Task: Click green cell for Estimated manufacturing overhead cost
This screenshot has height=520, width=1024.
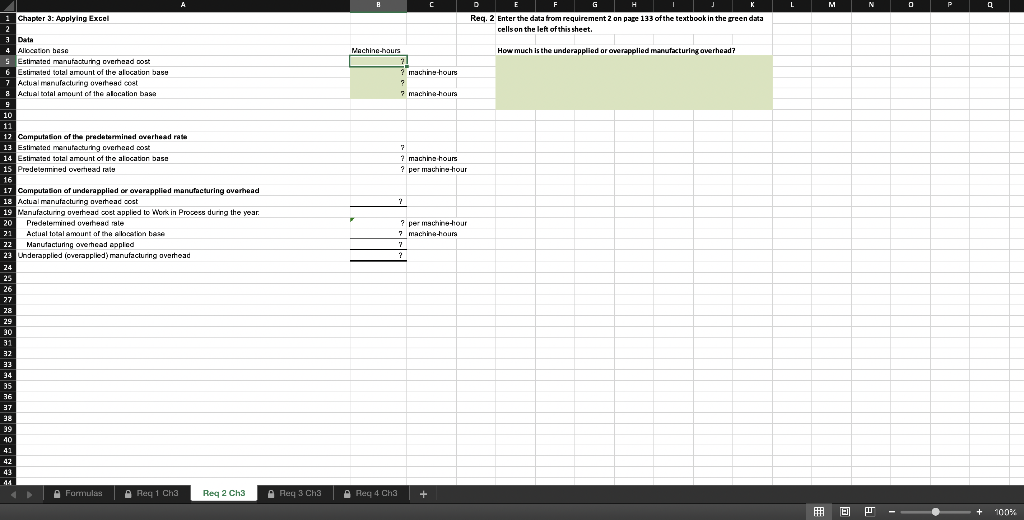Action: (378, 61)
